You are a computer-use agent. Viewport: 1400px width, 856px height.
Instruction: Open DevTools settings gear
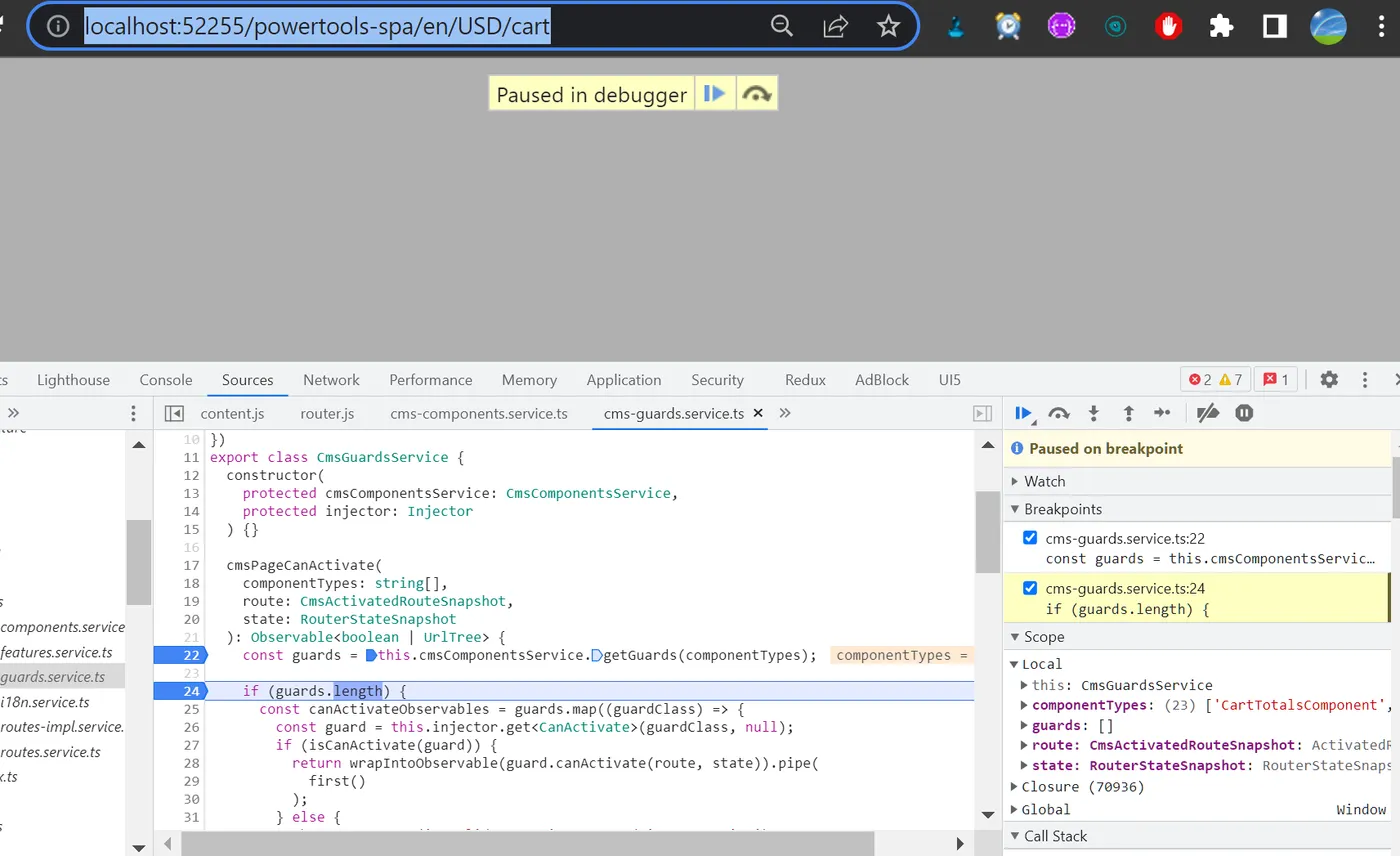(1329, 380)
